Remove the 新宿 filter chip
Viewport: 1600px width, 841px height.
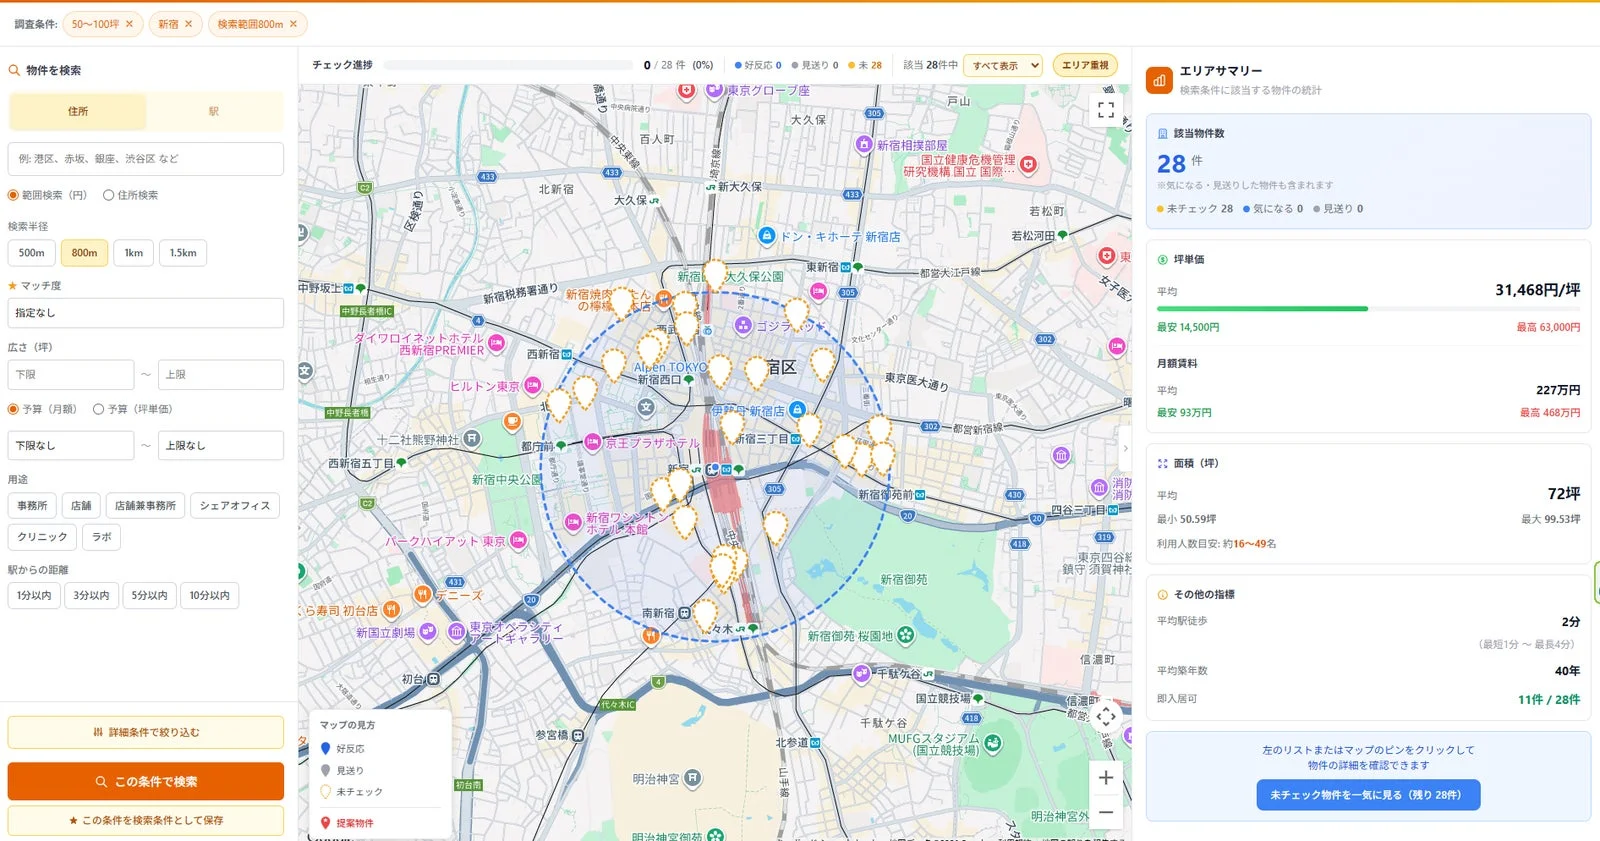point(188,24)
